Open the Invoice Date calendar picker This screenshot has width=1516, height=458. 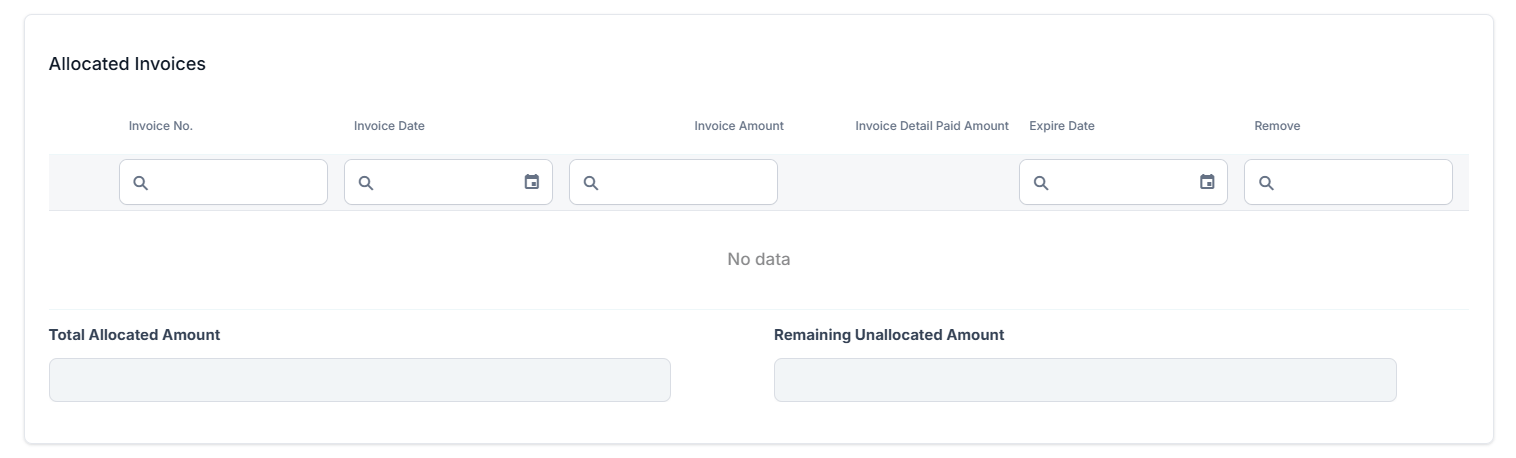pyautogui.click(x=532, y=182)
